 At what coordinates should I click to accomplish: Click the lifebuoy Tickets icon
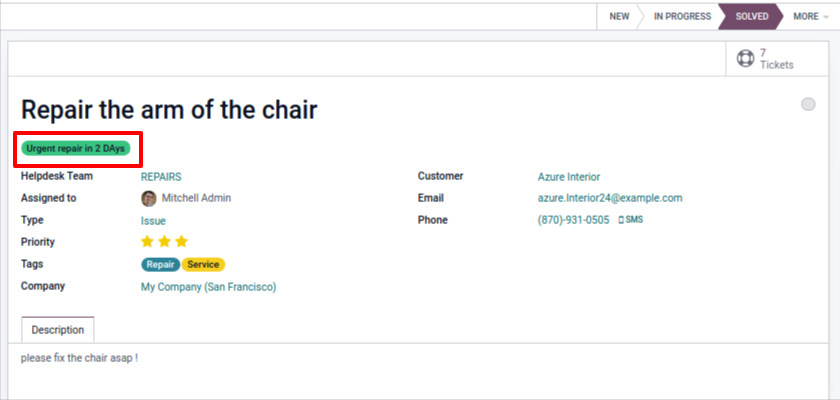pos(745,58)
